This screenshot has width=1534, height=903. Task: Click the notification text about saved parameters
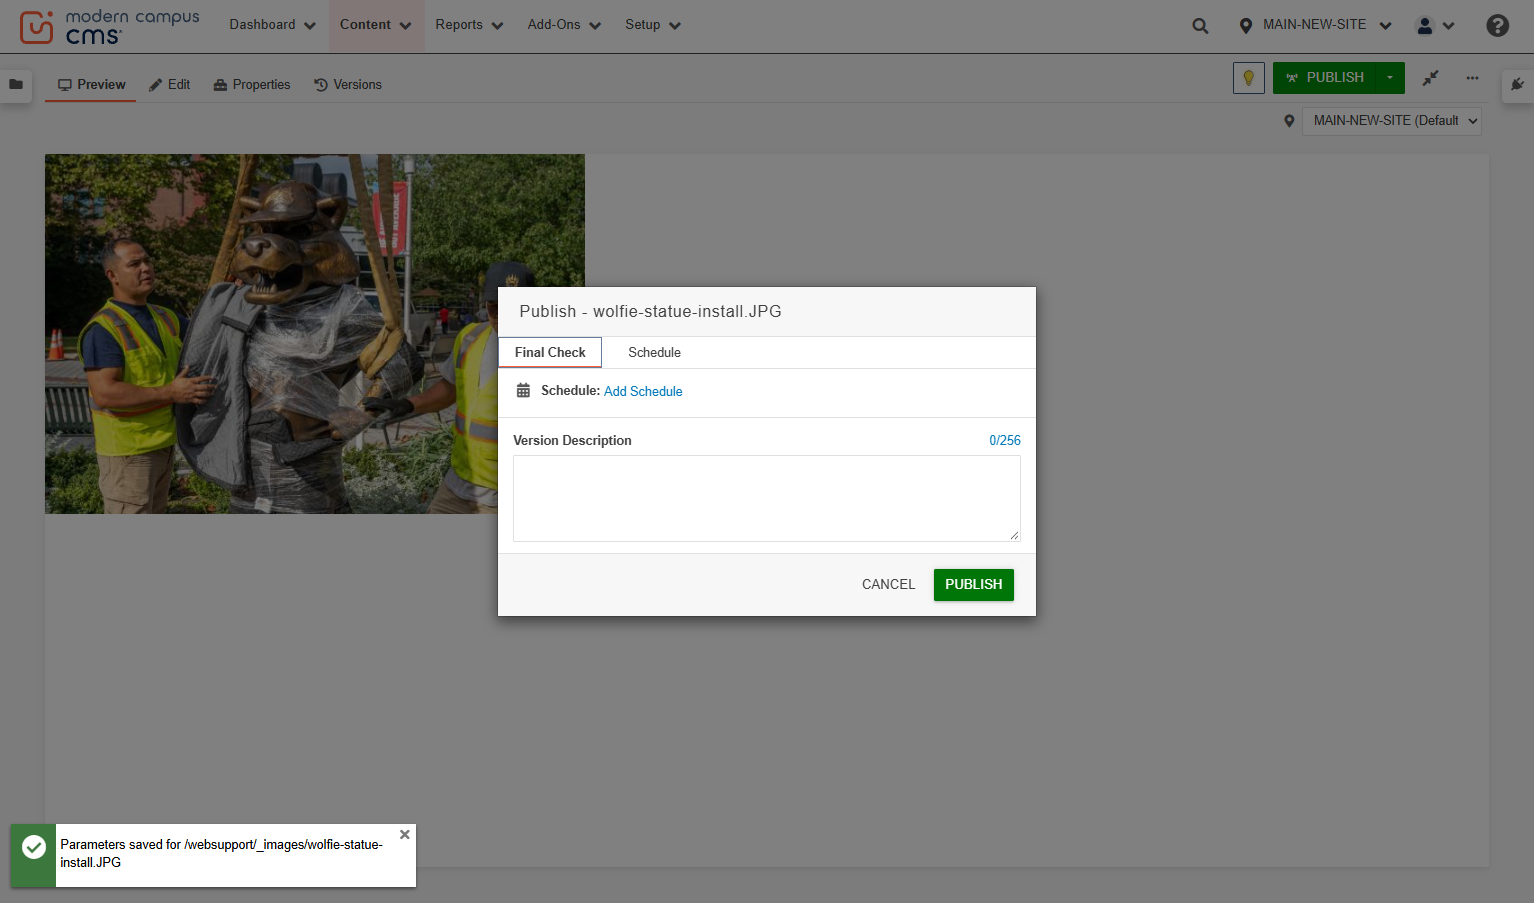(221, 854)
